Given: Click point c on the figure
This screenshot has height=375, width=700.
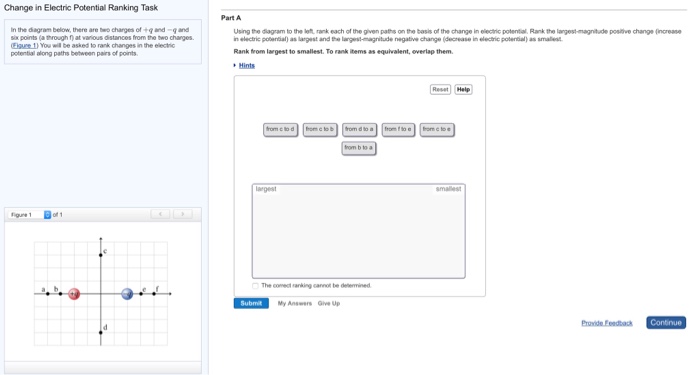Looking at the screenshot, I should click(x=101, y=255).
